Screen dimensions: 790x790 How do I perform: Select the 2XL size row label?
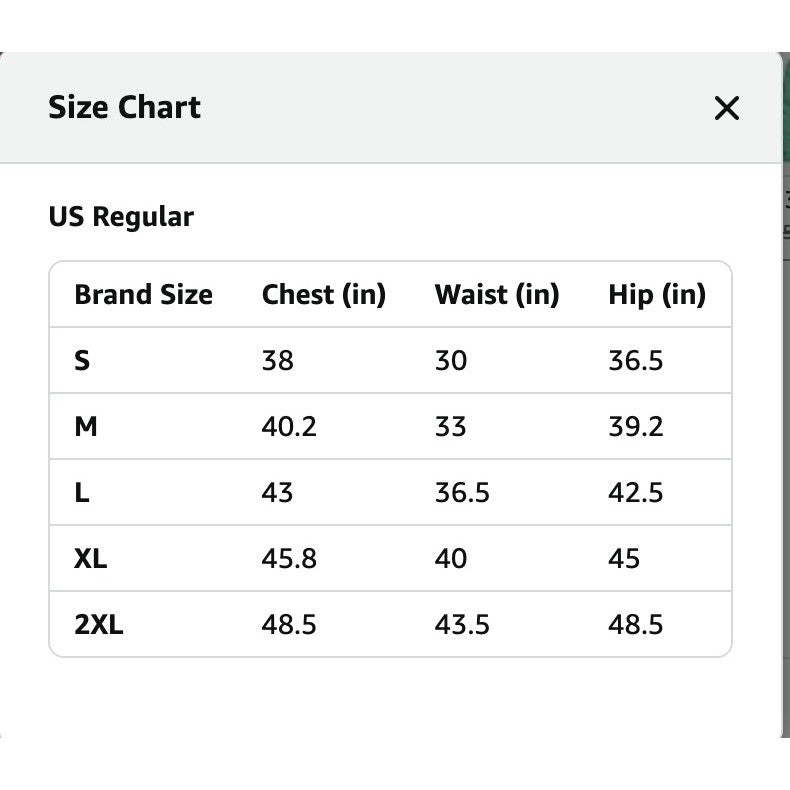coord(99,625)
